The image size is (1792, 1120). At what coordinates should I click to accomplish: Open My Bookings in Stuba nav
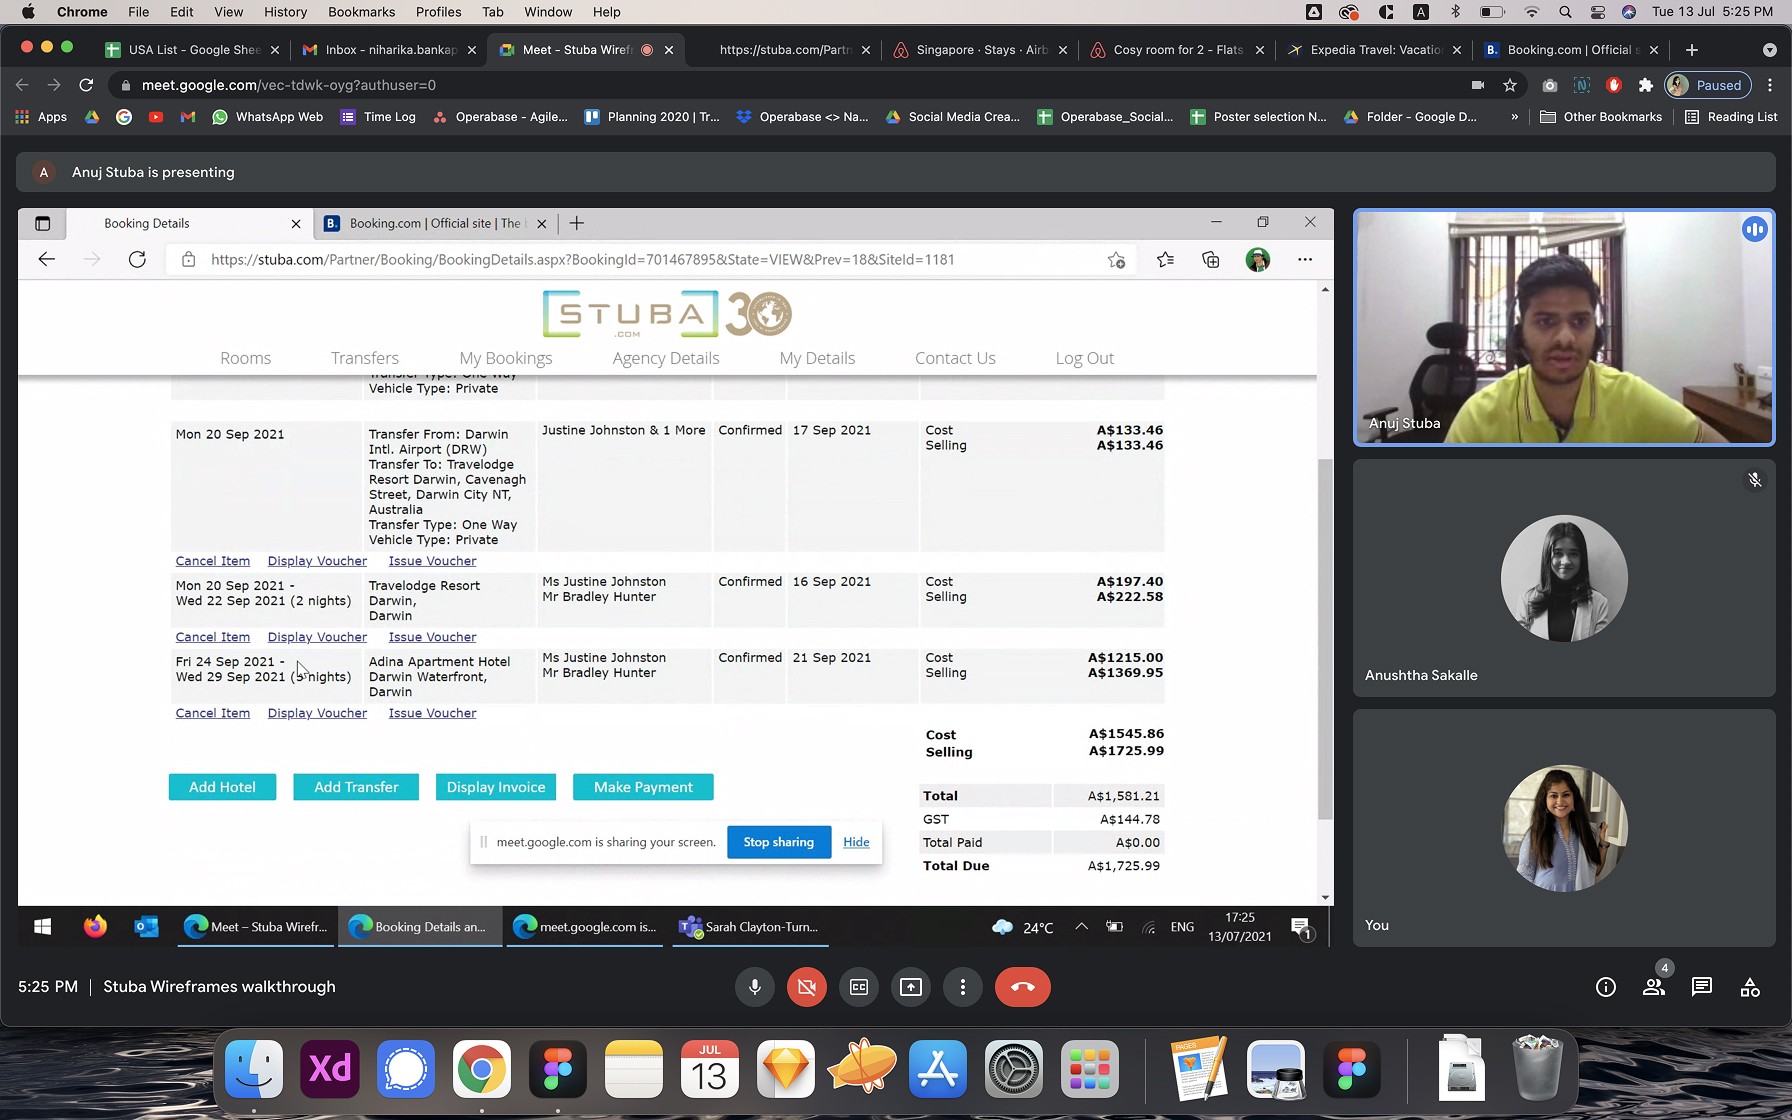coord(506,358)
